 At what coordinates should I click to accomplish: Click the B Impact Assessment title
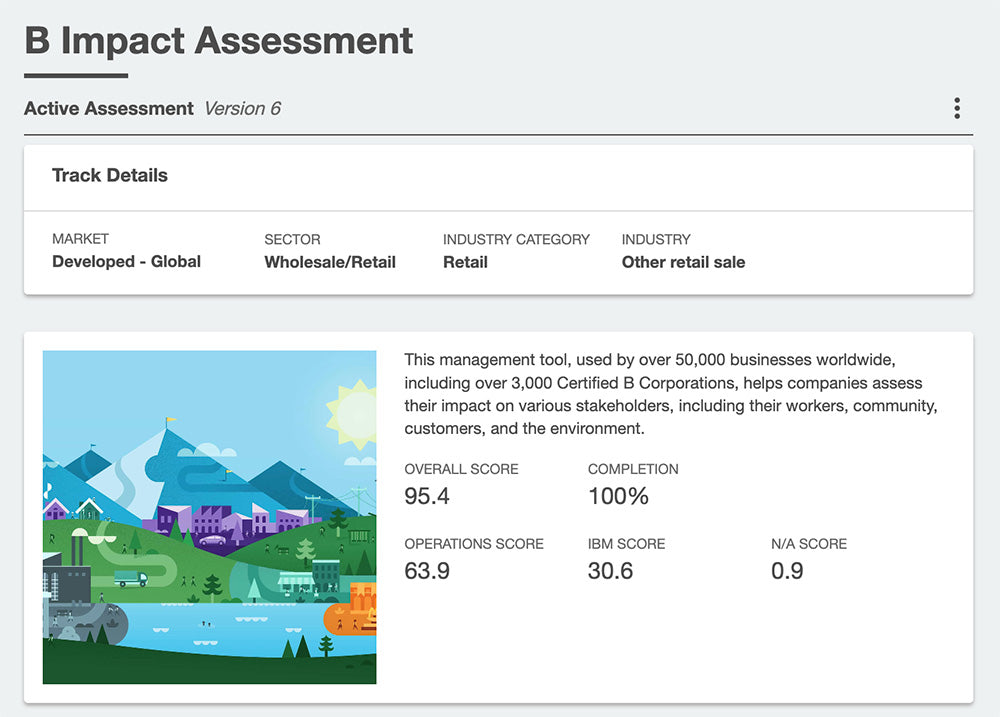(x=217, y=41)
